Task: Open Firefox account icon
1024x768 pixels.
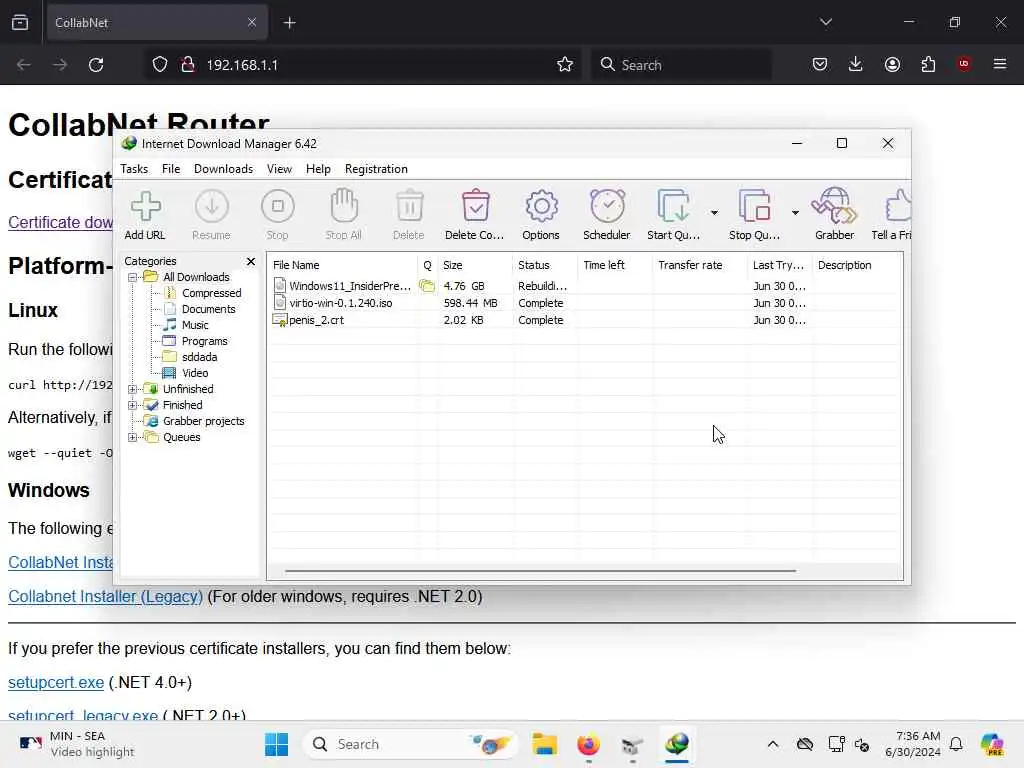Action: [892, 64]
